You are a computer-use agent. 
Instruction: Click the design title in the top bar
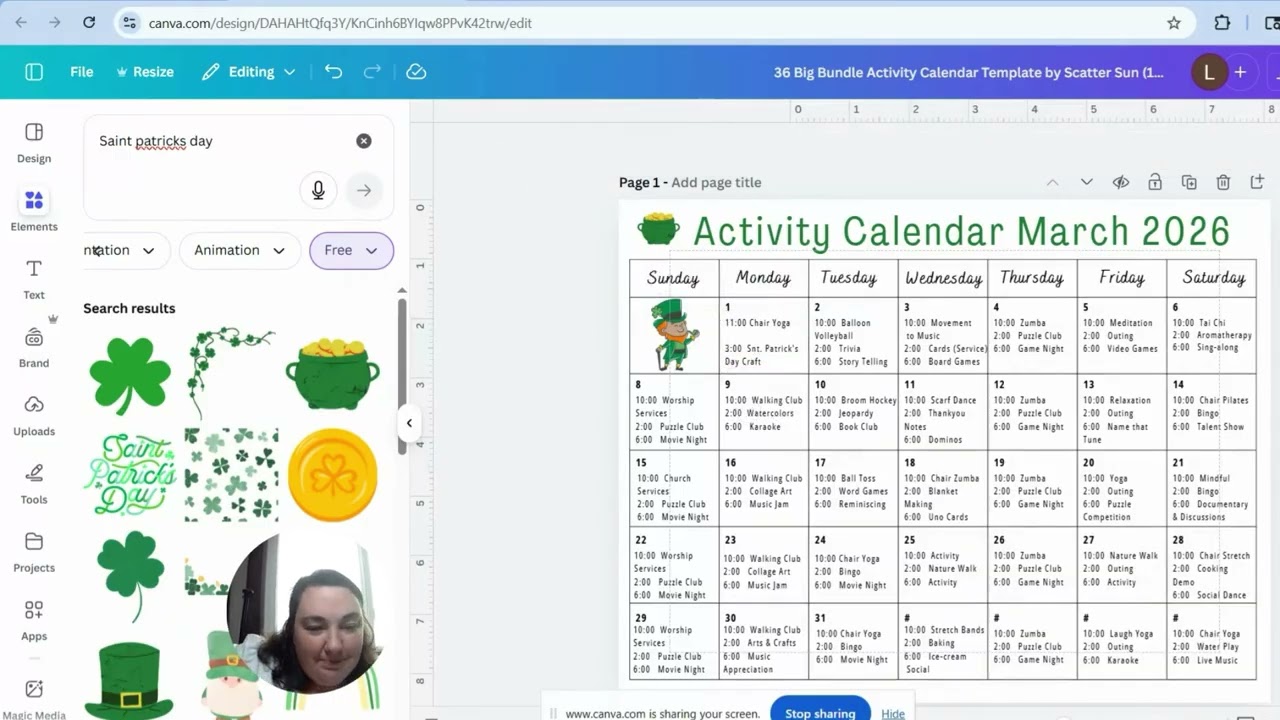point(968,72)
